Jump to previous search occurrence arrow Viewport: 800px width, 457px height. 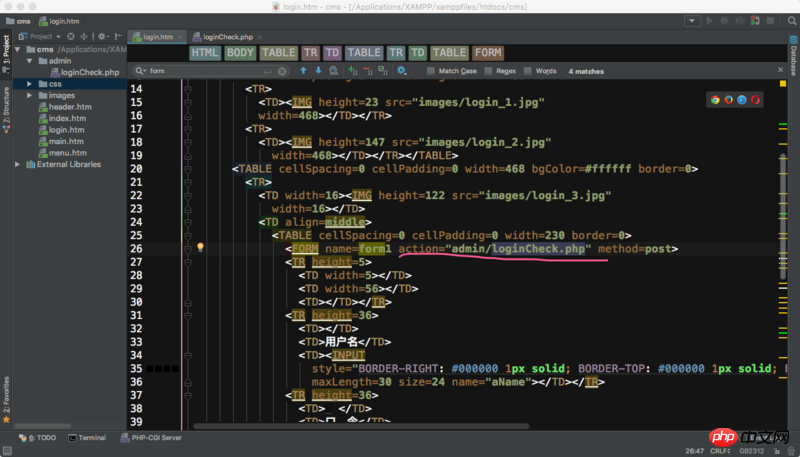[303, 71]
